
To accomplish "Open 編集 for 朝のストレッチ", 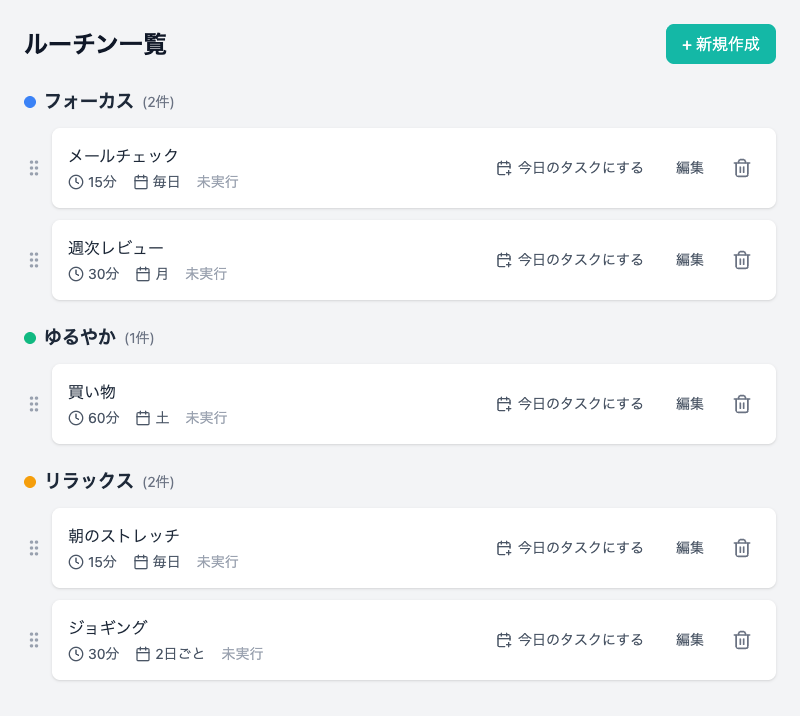I will click(690, 548).
